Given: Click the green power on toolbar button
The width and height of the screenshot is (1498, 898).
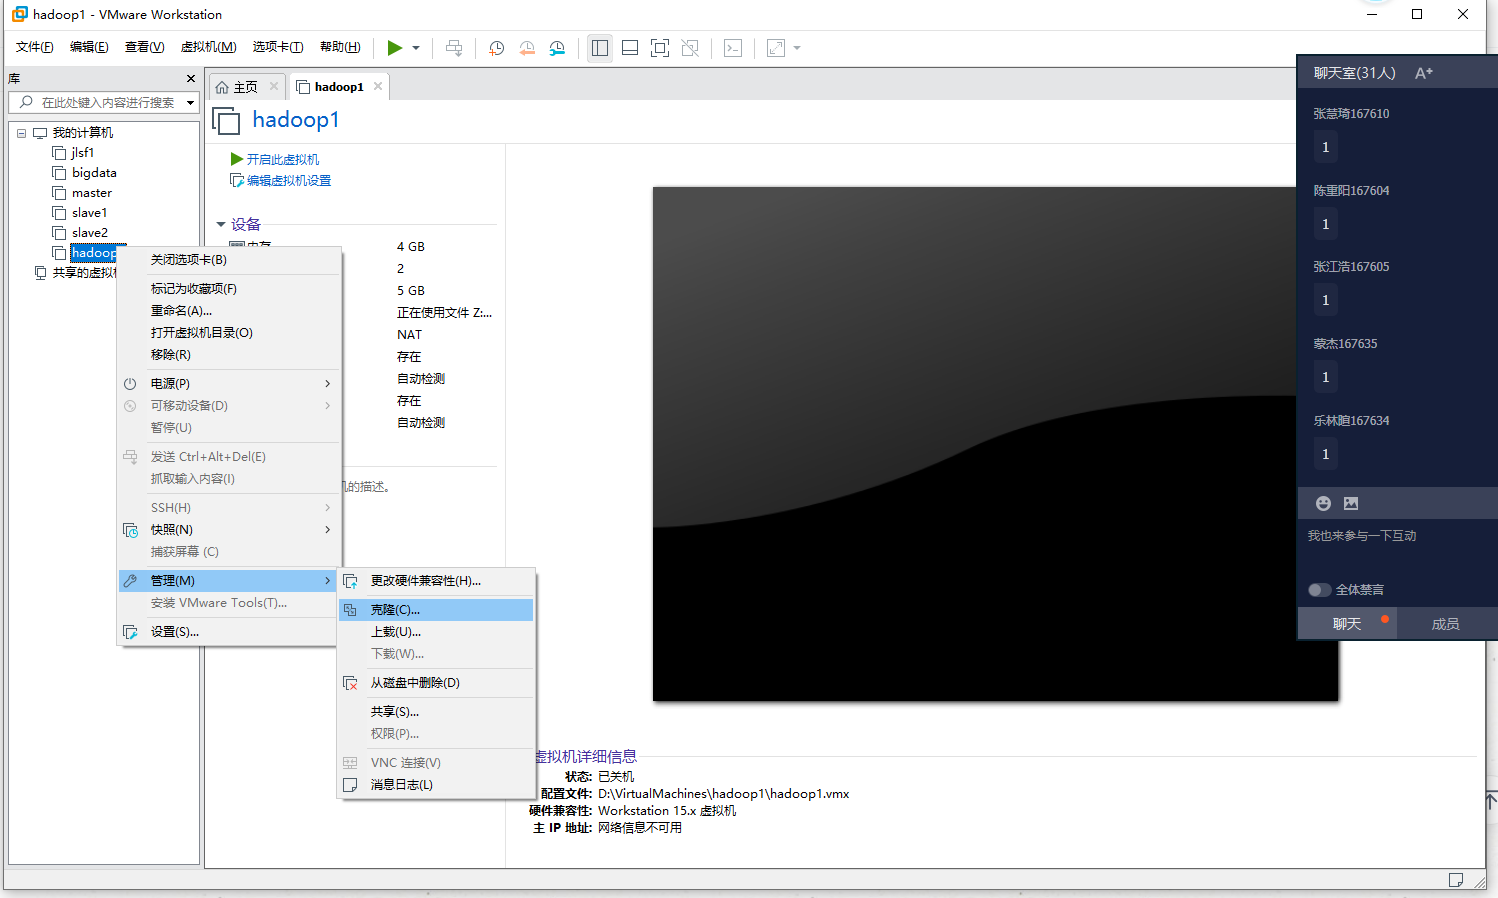Looking at the screenshot, I should [x=395, y=48].
